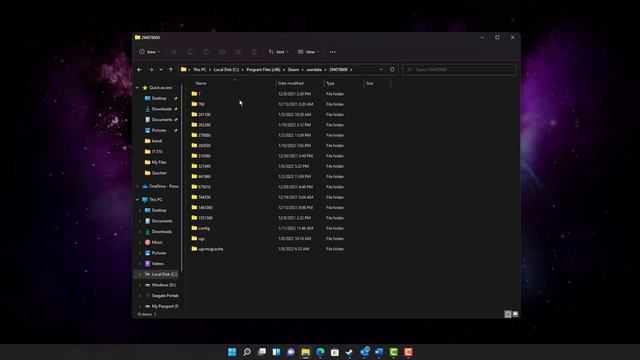
Task: Click the Share icon in the toolbar
Action: coord(238,52)
